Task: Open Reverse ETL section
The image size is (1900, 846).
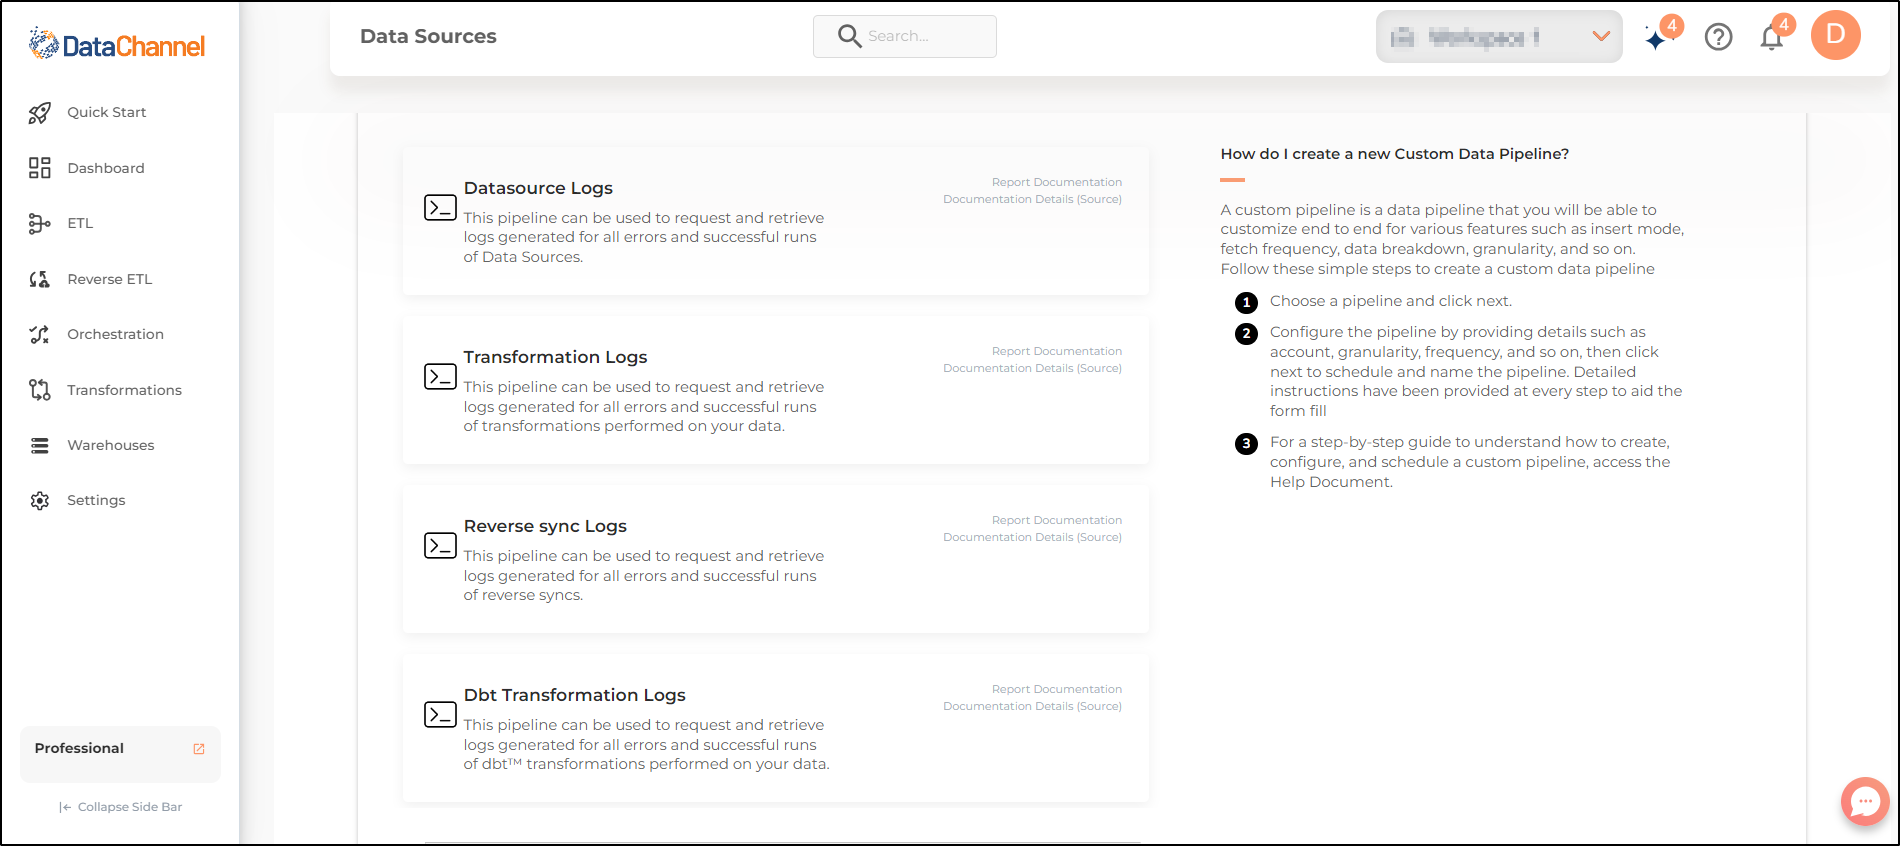Action: click(110, 279)
